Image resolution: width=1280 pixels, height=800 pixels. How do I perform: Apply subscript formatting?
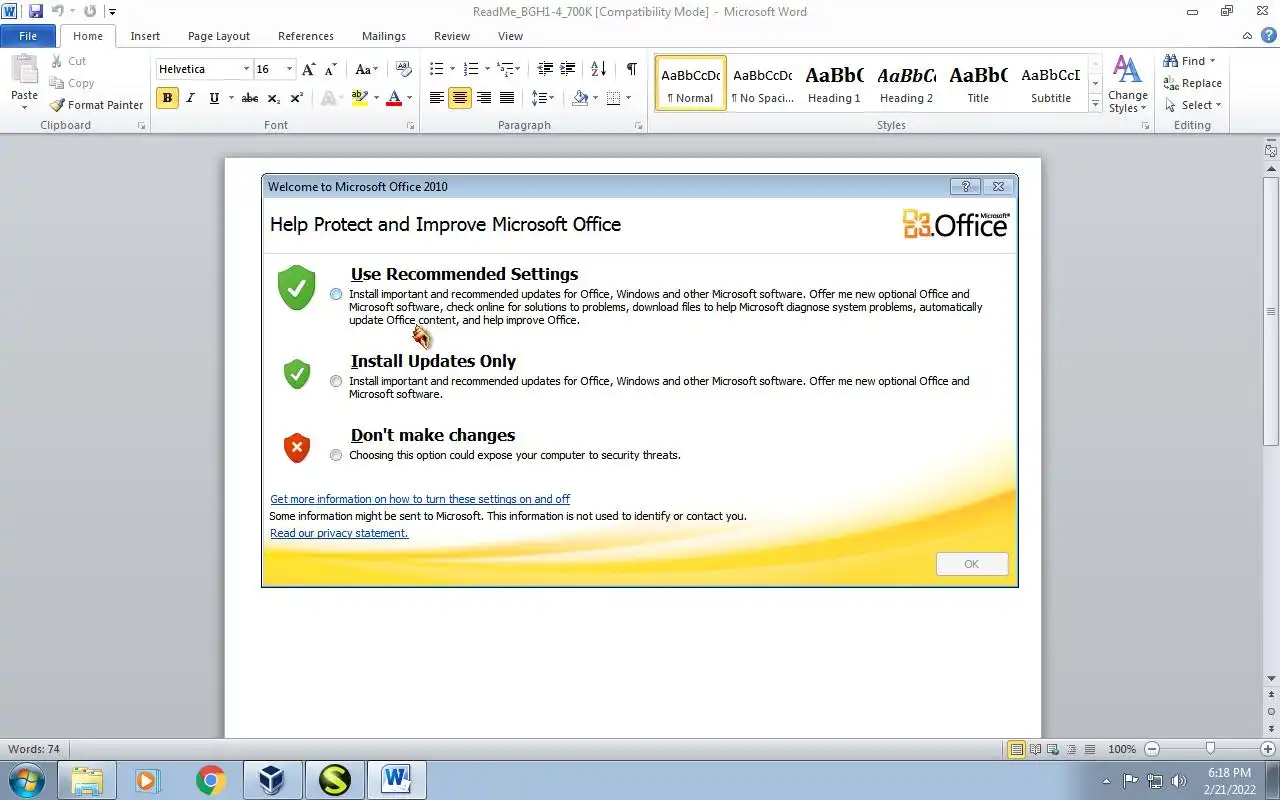(273, 98)
